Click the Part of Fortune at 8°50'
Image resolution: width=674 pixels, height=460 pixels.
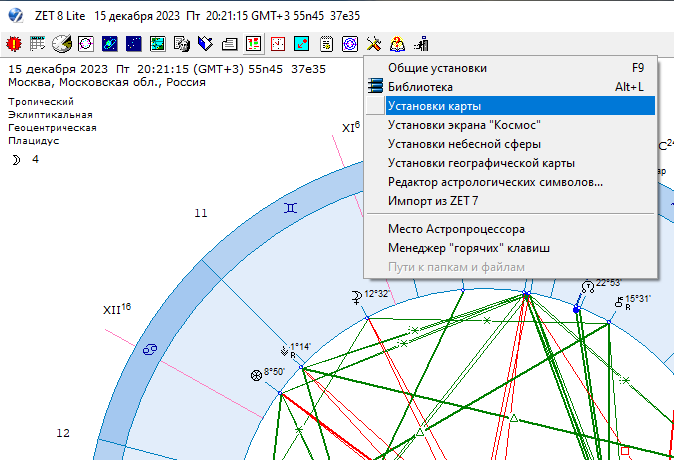click(x=256, y=376)
